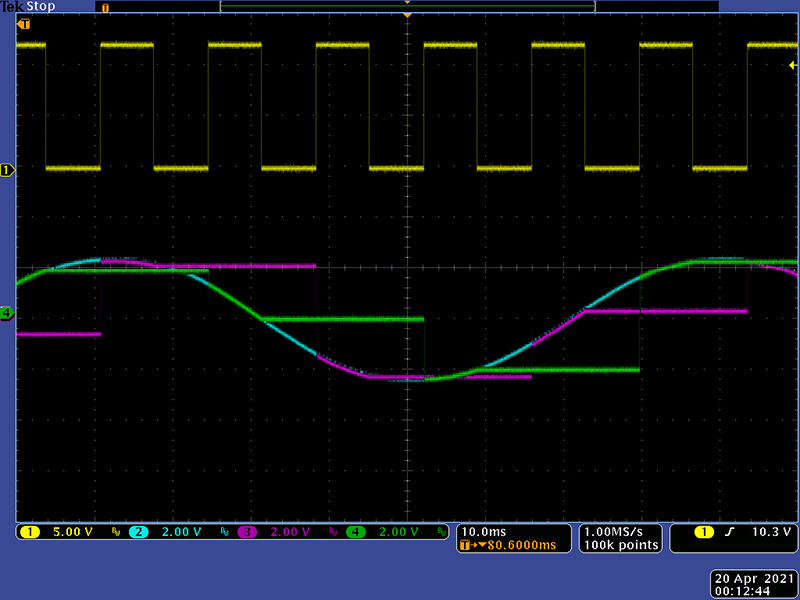Click the waveform record overview bar at top
800x600 pixels.
point(407,6)
